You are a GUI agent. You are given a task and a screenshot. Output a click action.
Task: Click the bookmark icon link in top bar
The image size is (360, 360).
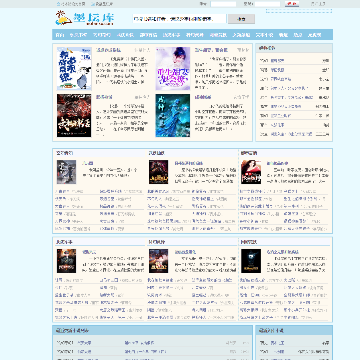coord(102,4)
